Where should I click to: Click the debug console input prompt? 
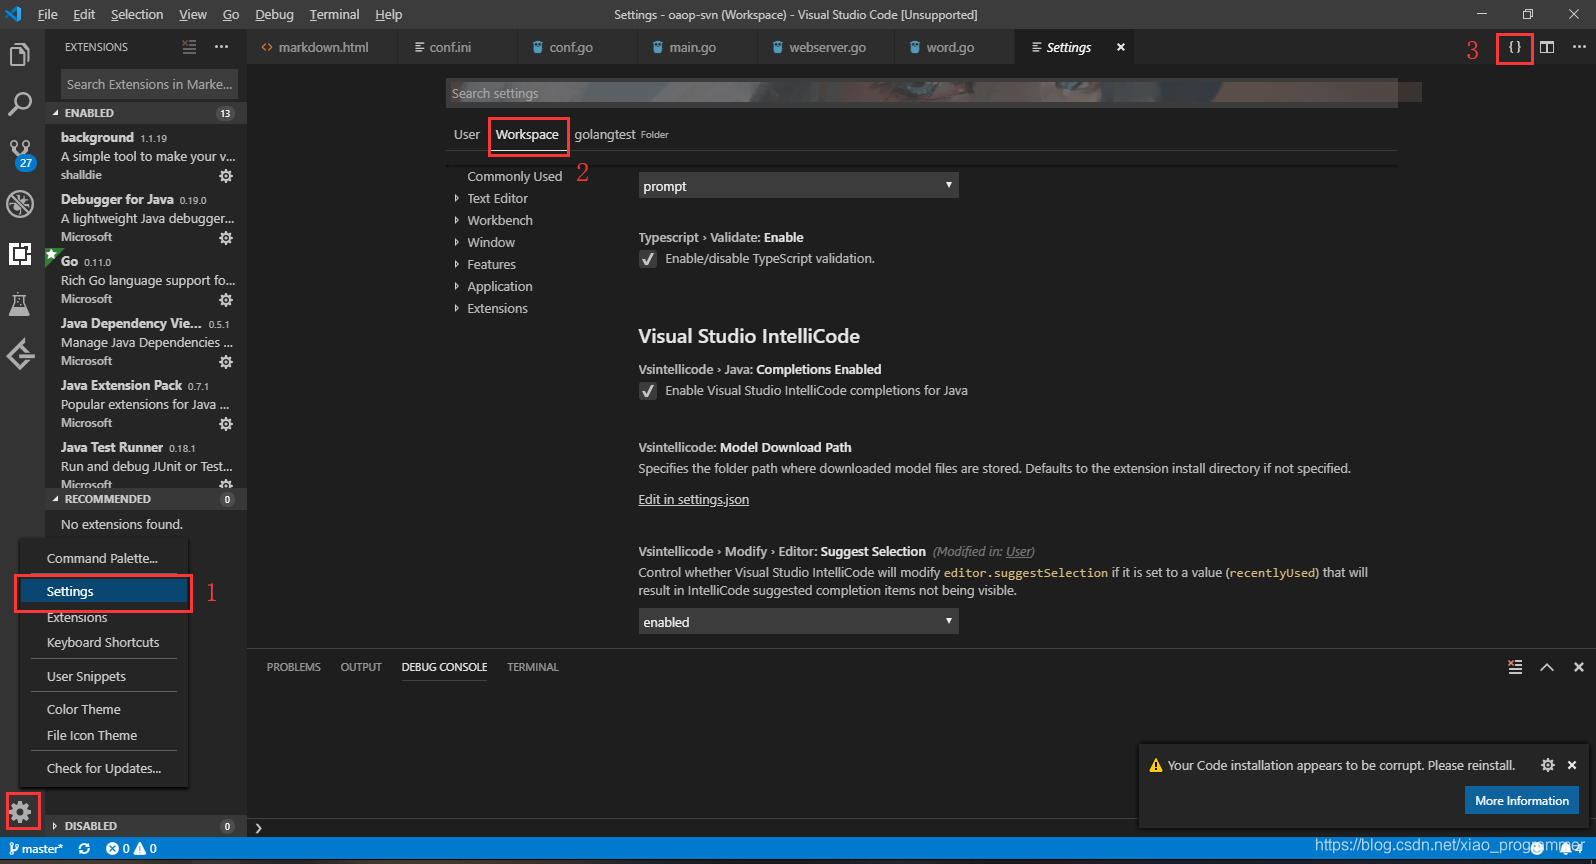click(920, 828)
